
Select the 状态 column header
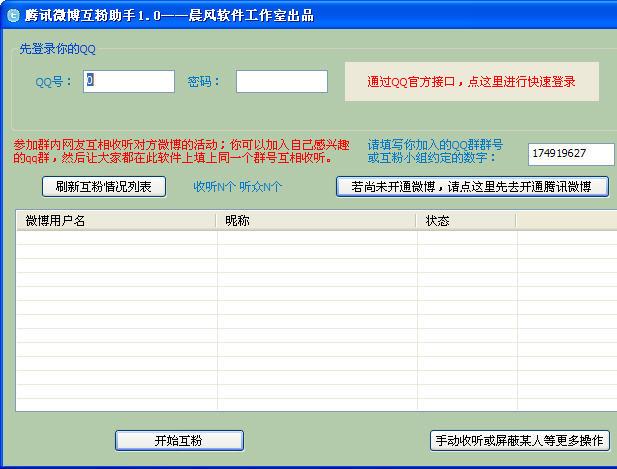[466, 221]
